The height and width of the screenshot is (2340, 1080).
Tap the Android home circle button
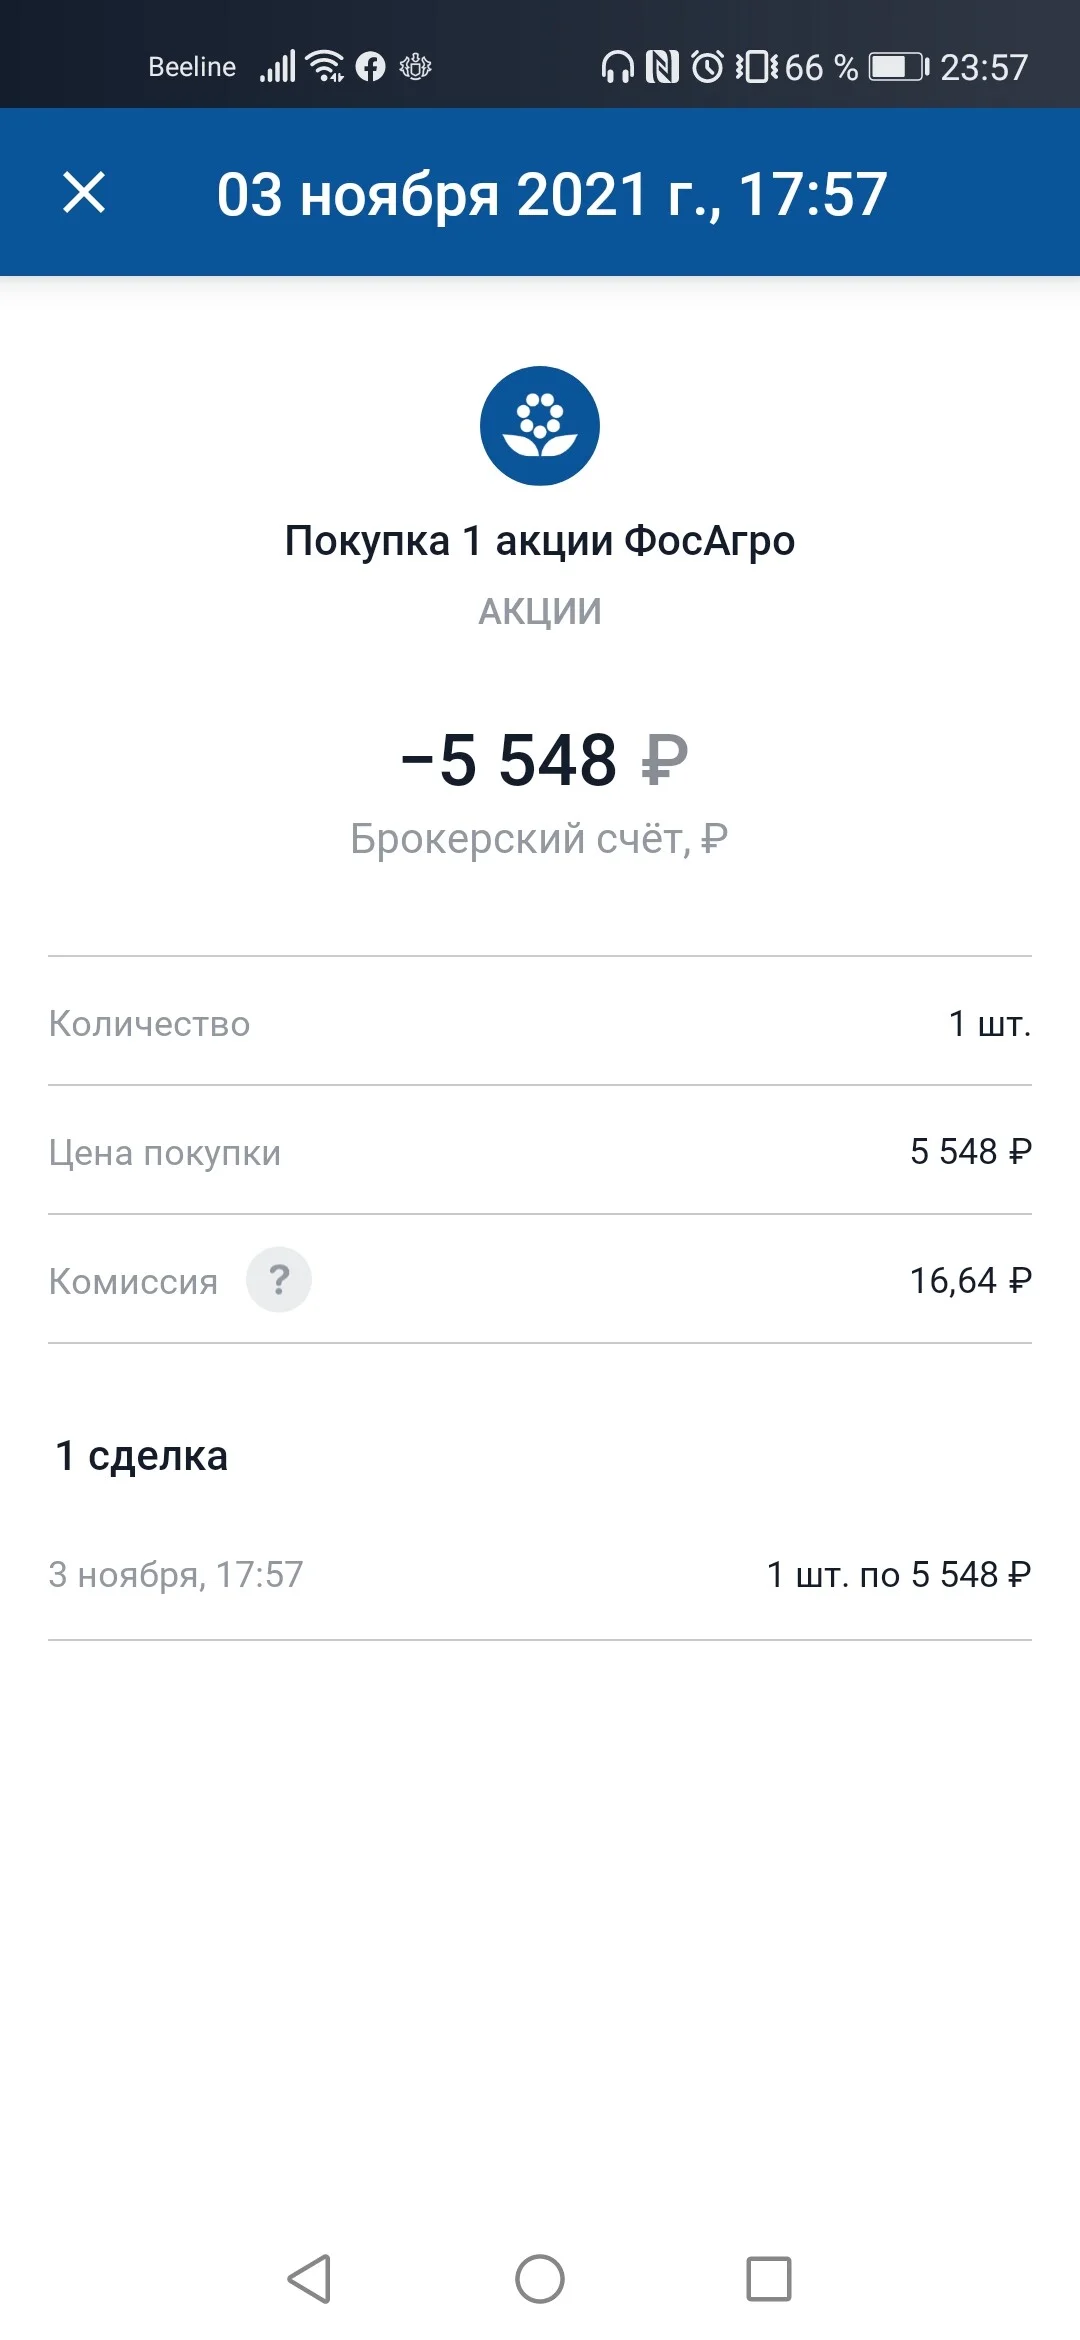(540, 2279)
